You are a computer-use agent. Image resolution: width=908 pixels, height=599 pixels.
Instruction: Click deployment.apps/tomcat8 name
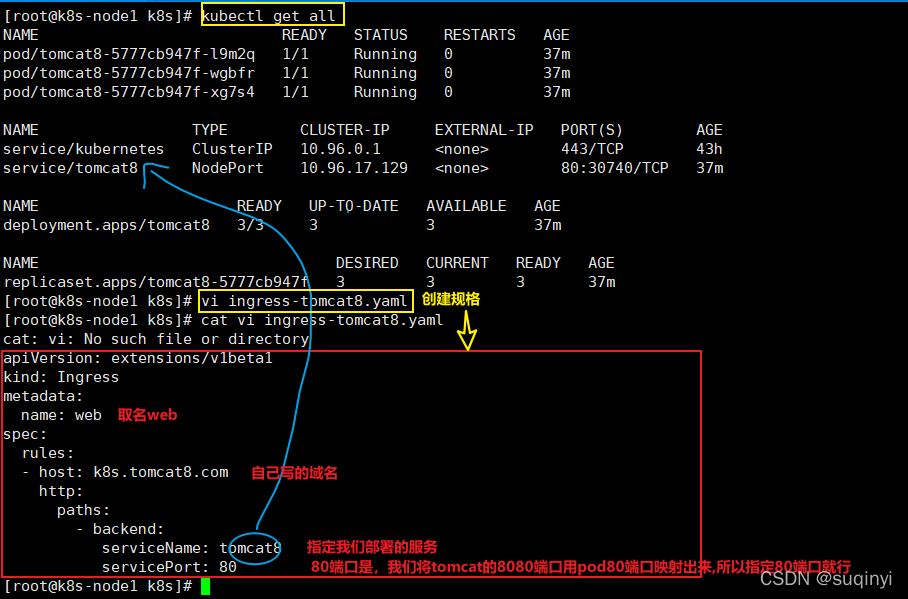click(x=107, y=225)
